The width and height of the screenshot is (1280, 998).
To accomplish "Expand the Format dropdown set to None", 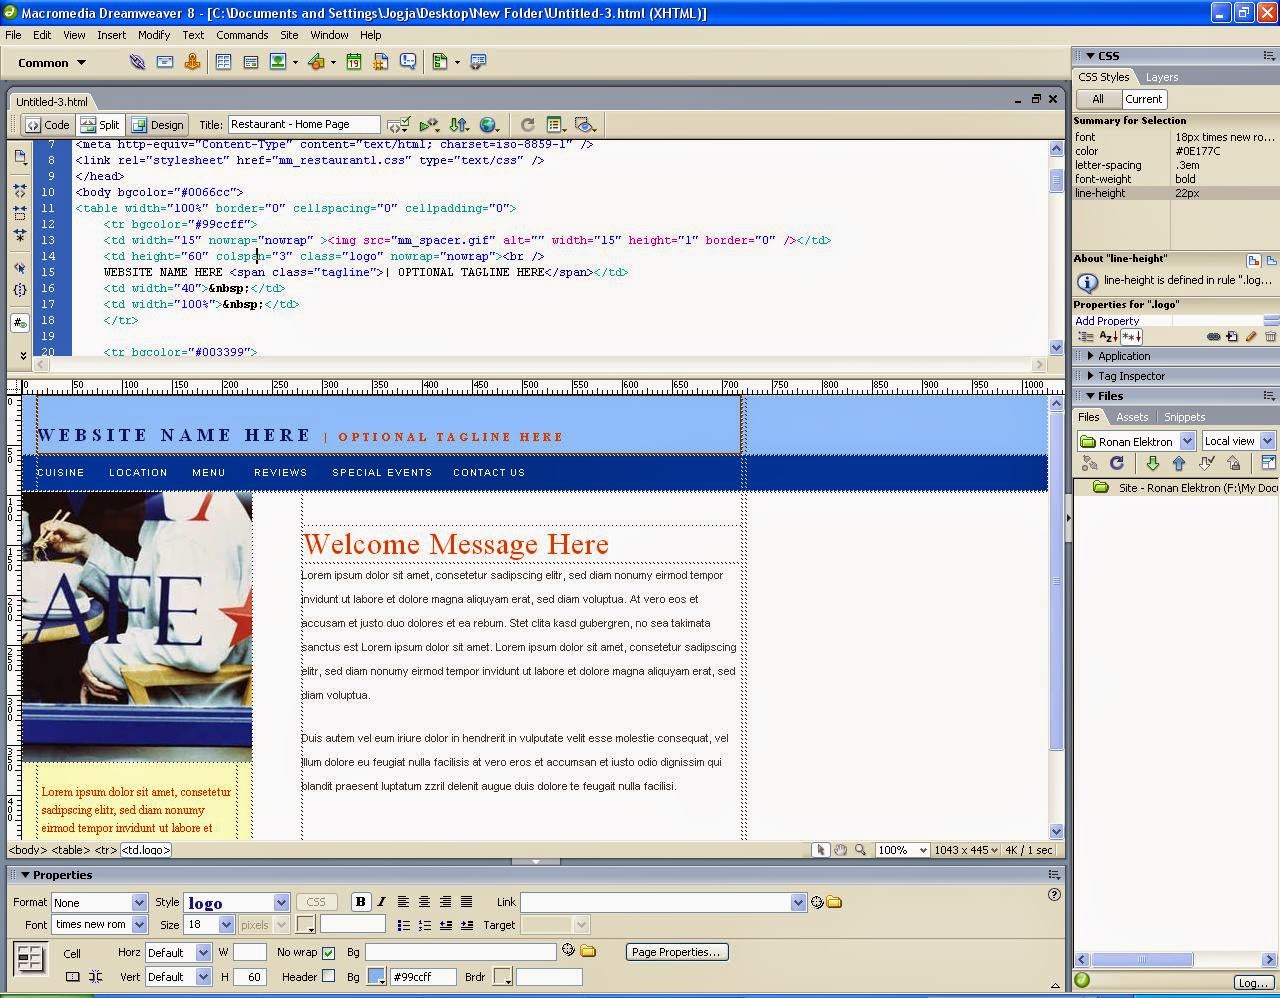I will tap(140, 901).
